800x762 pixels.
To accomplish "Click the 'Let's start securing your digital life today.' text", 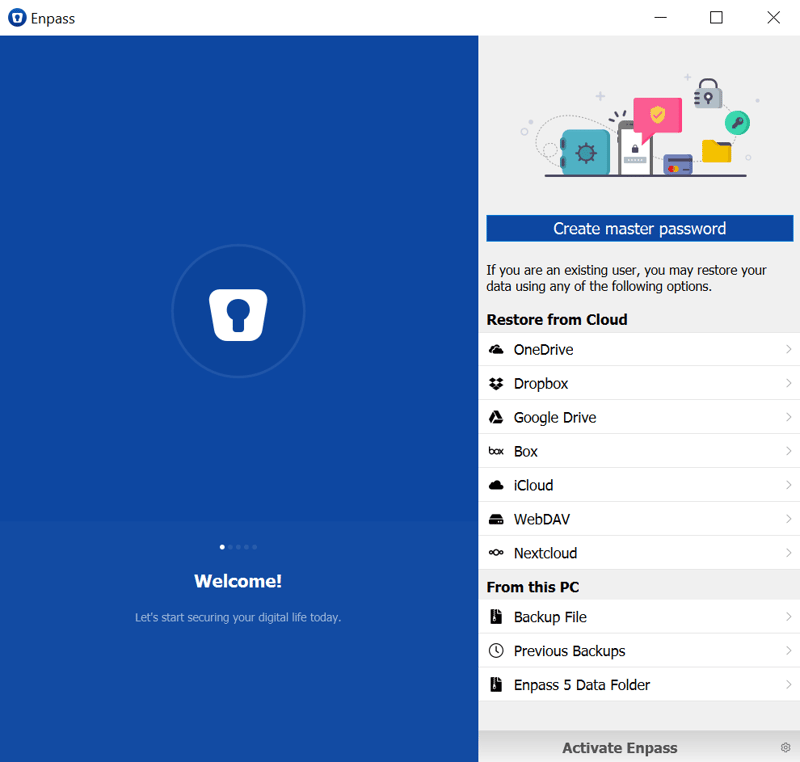I will [238, 617].
